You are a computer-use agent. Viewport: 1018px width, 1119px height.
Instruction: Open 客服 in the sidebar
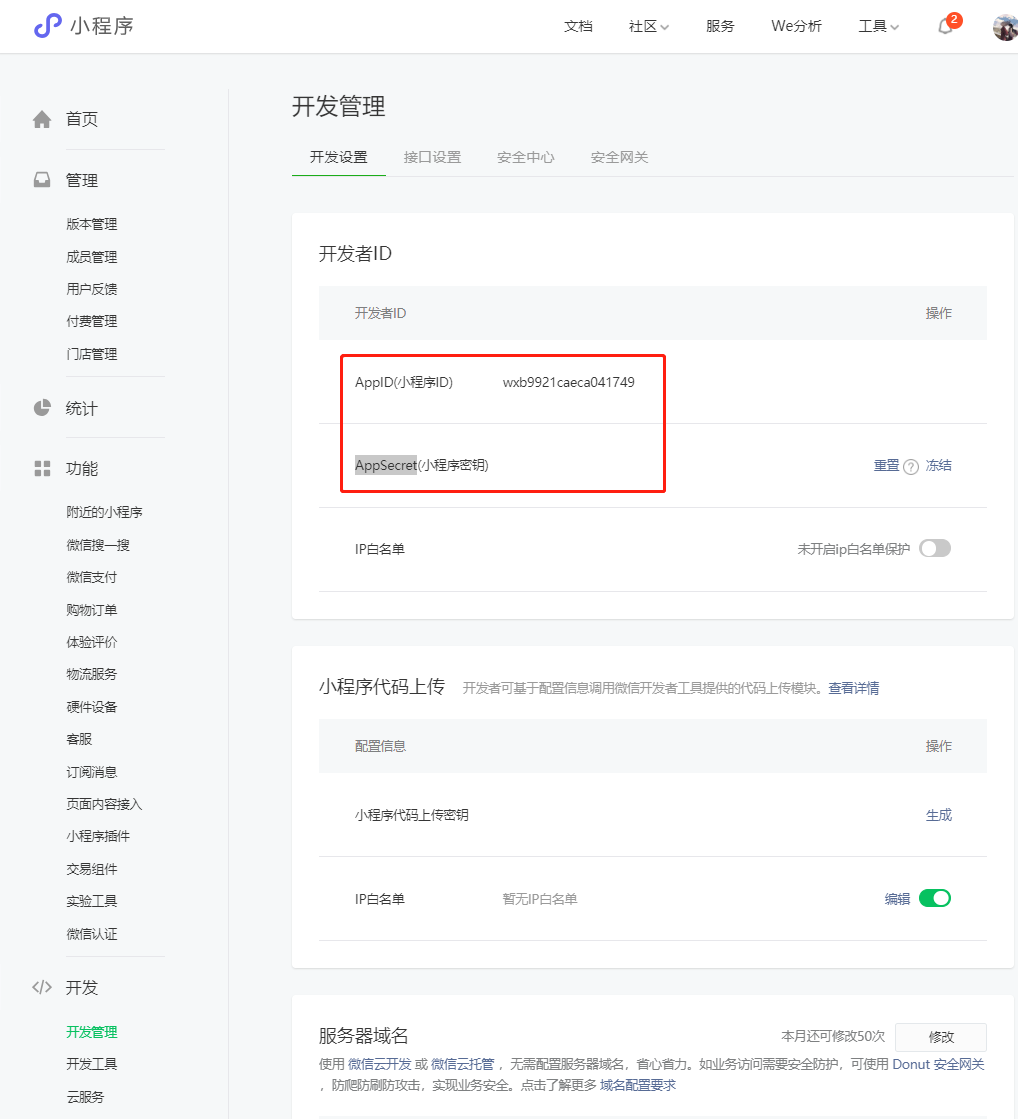point(79,739)
